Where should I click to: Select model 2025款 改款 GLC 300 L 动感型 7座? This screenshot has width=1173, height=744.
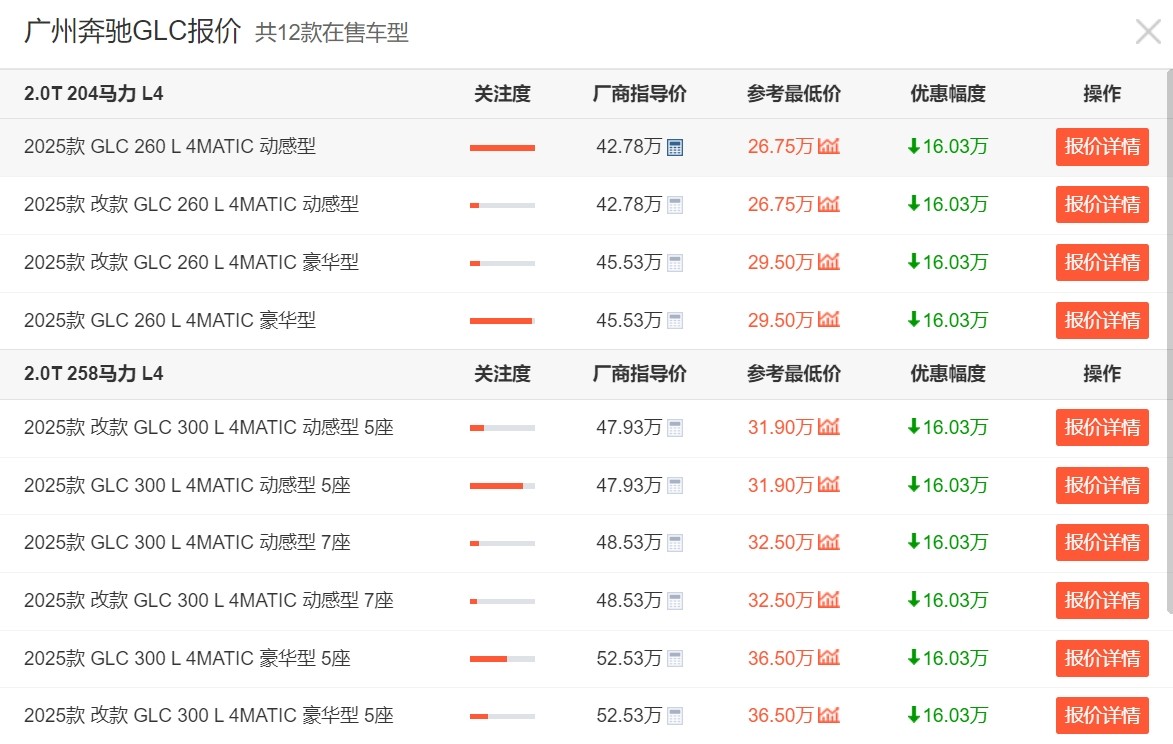(209, 600)
